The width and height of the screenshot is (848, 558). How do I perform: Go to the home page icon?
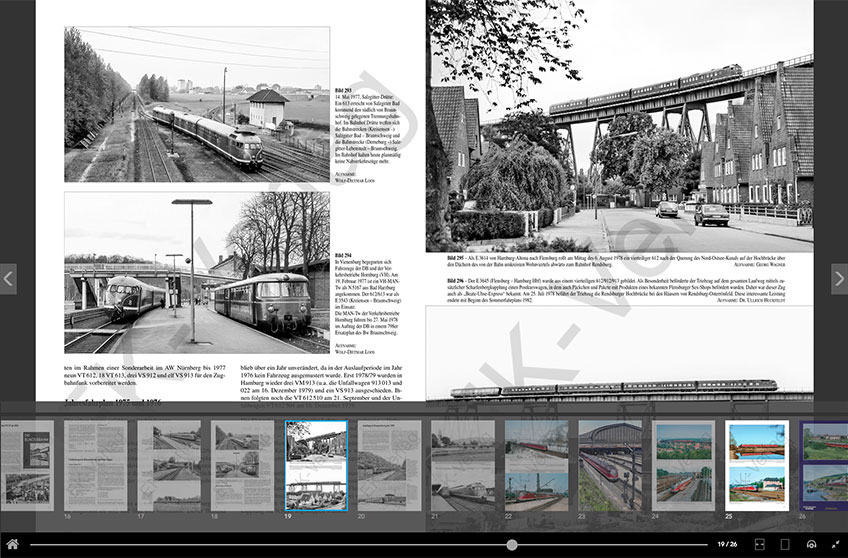click(12, 544)
